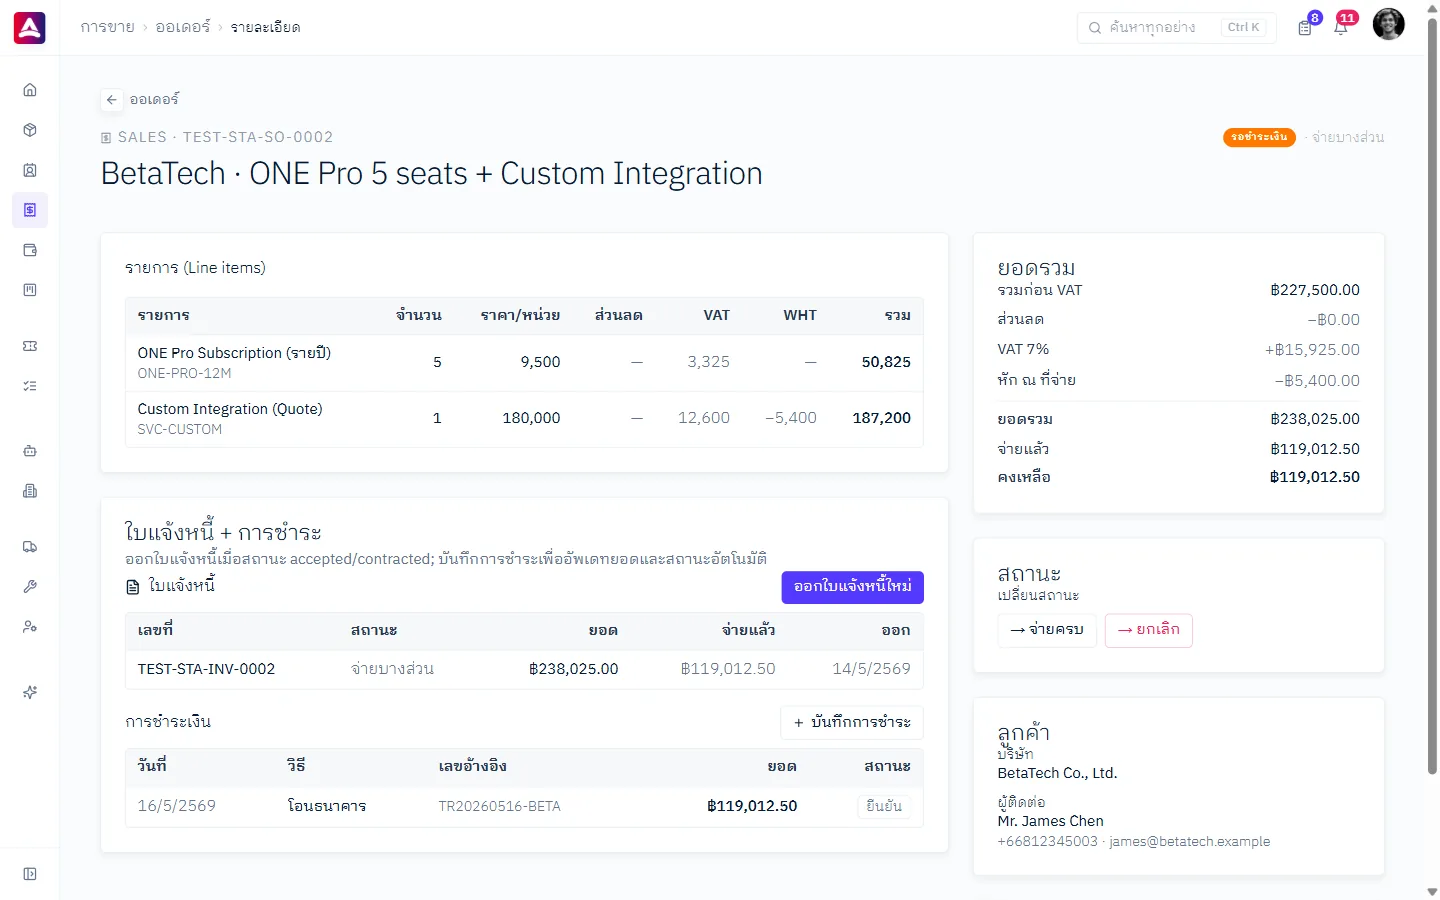1440x900 pixels.
Task: Open the user settings icon in sidebar
Action: point(30,627)
